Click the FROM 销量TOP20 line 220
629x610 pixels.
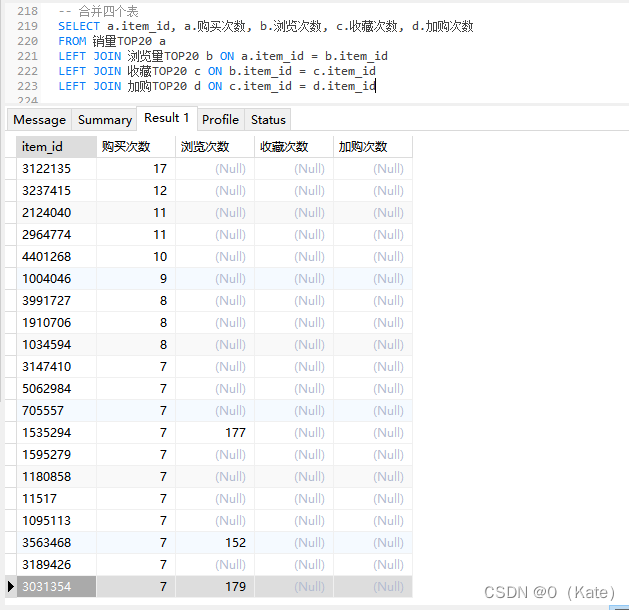click(112, 41)
